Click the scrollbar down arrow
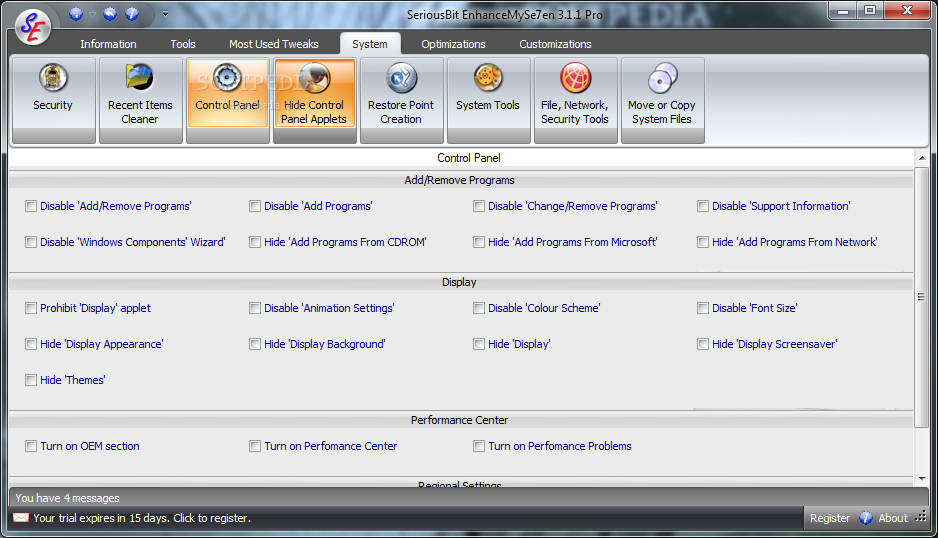This screenshot has width=938, height=538. (x=922, y=478)
